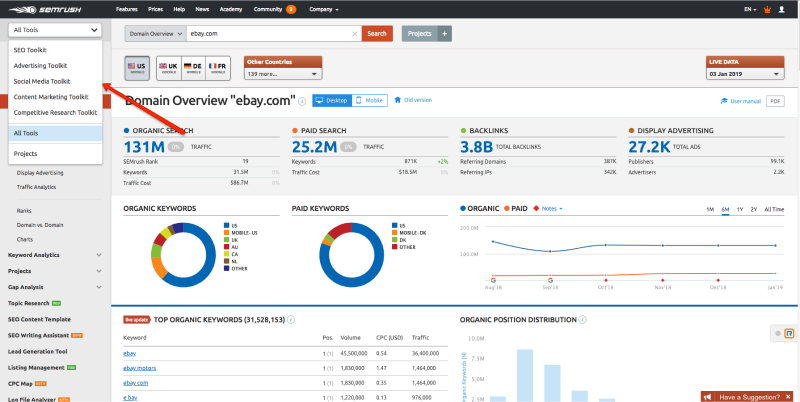Image resolution: width=800 pixels, height=402 pixels.
Task: Set chart range to 1Y
Action: click(740, 208)
